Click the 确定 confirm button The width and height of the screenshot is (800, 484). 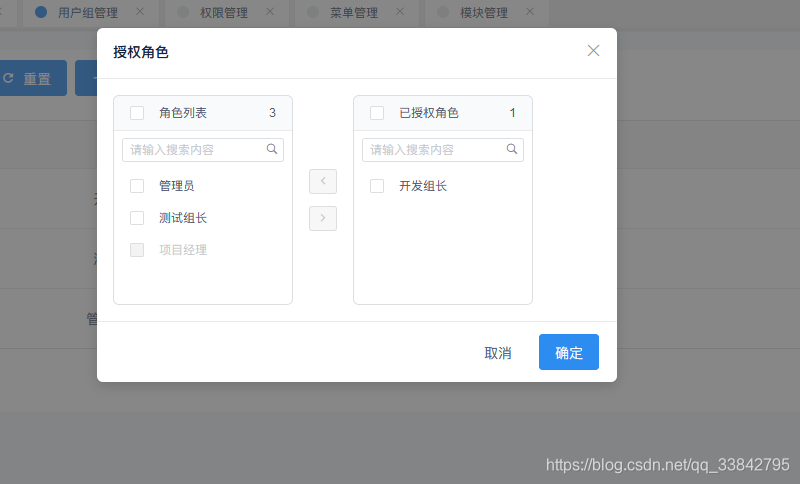[569, 352]
